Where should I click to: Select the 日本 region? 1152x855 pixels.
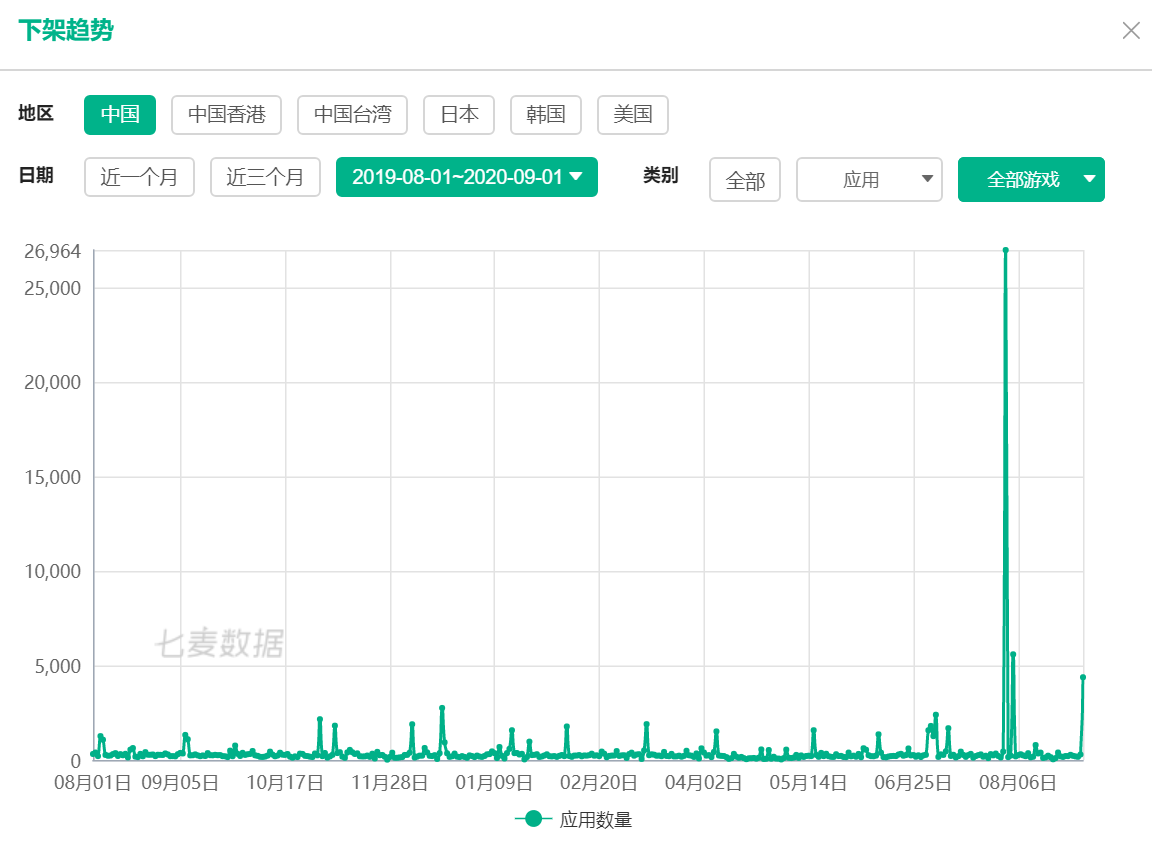point(459,115)
